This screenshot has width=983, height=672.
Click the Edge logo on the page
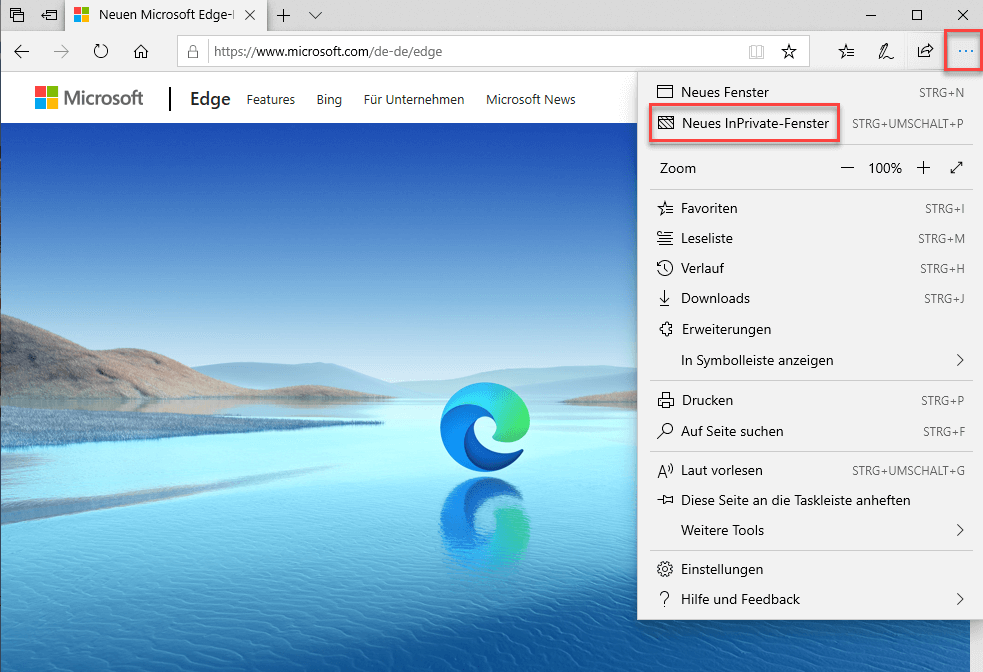point(485,426)
